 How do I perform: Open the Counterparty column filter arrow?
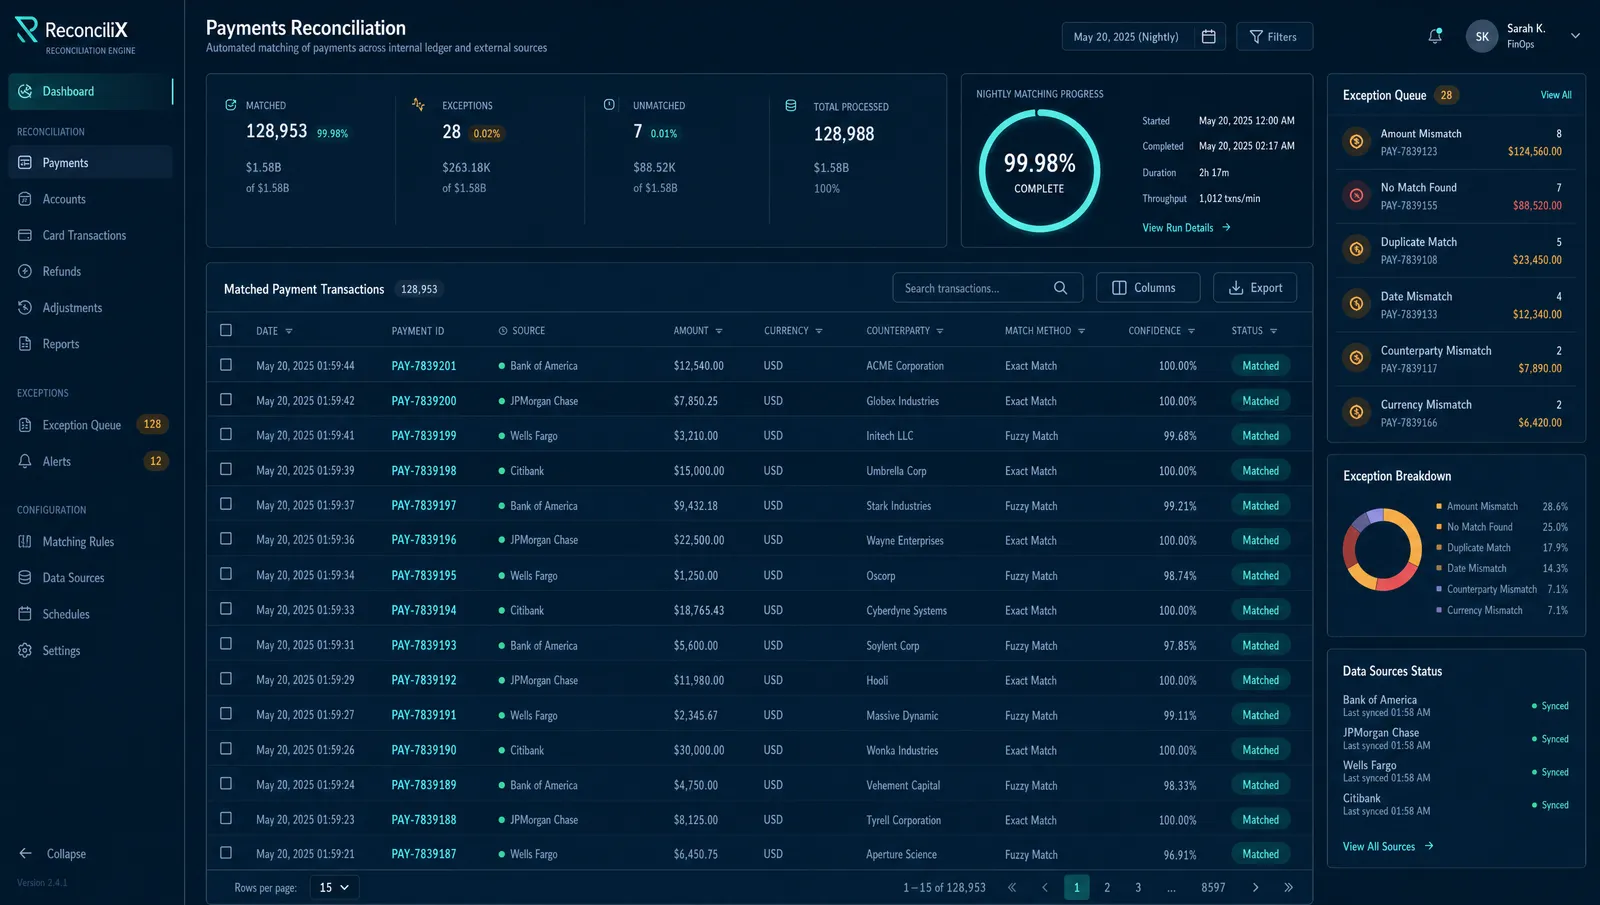coord(940,331)
